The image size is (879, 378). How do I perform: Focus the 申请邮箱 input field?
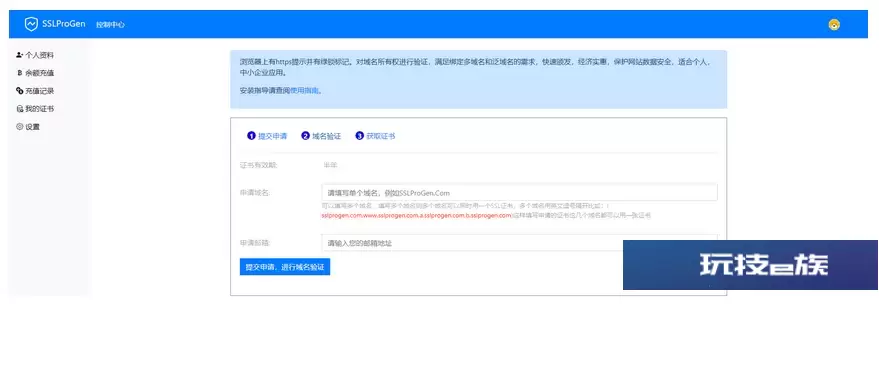519,243
